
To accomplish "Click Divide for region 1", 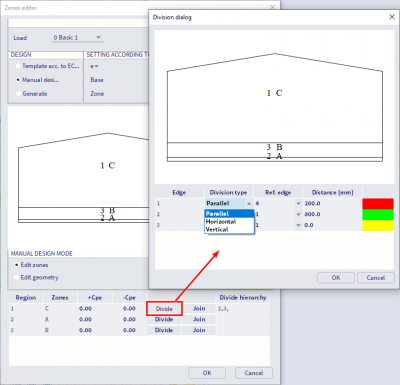I will click(164, 309).
